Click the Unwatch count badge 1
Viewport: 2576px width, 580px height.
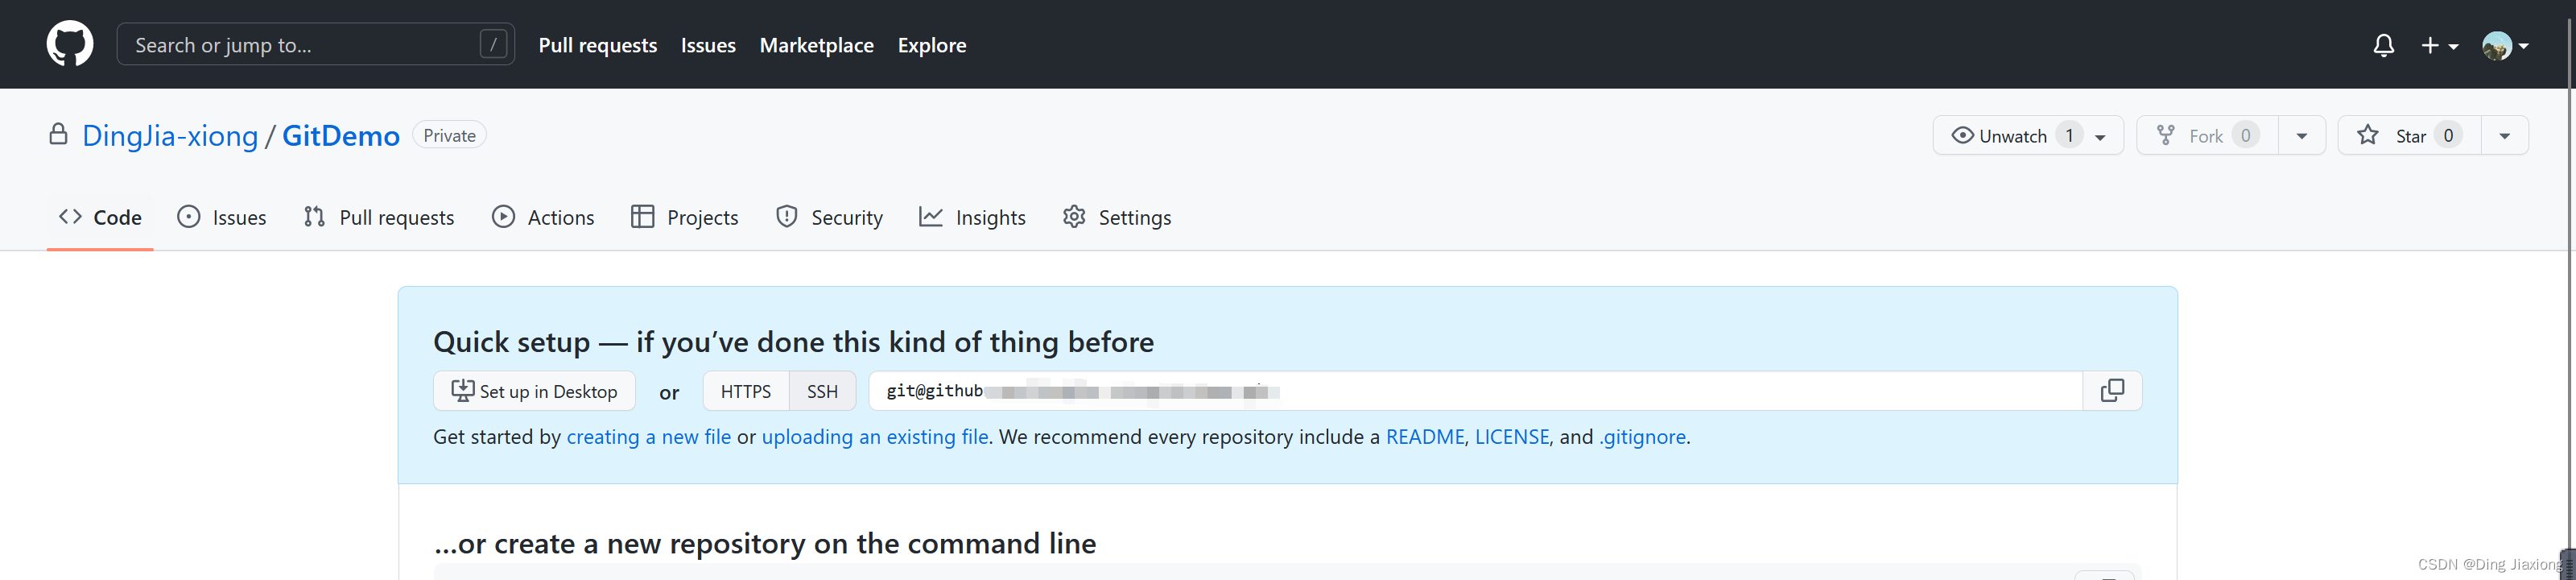[2069, 135]
